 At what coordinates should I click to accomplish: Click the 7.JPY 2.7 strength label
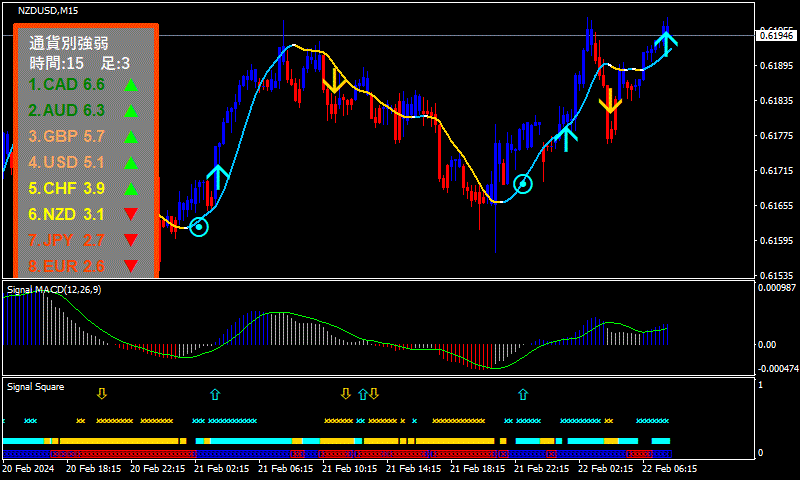coord(67,240)
